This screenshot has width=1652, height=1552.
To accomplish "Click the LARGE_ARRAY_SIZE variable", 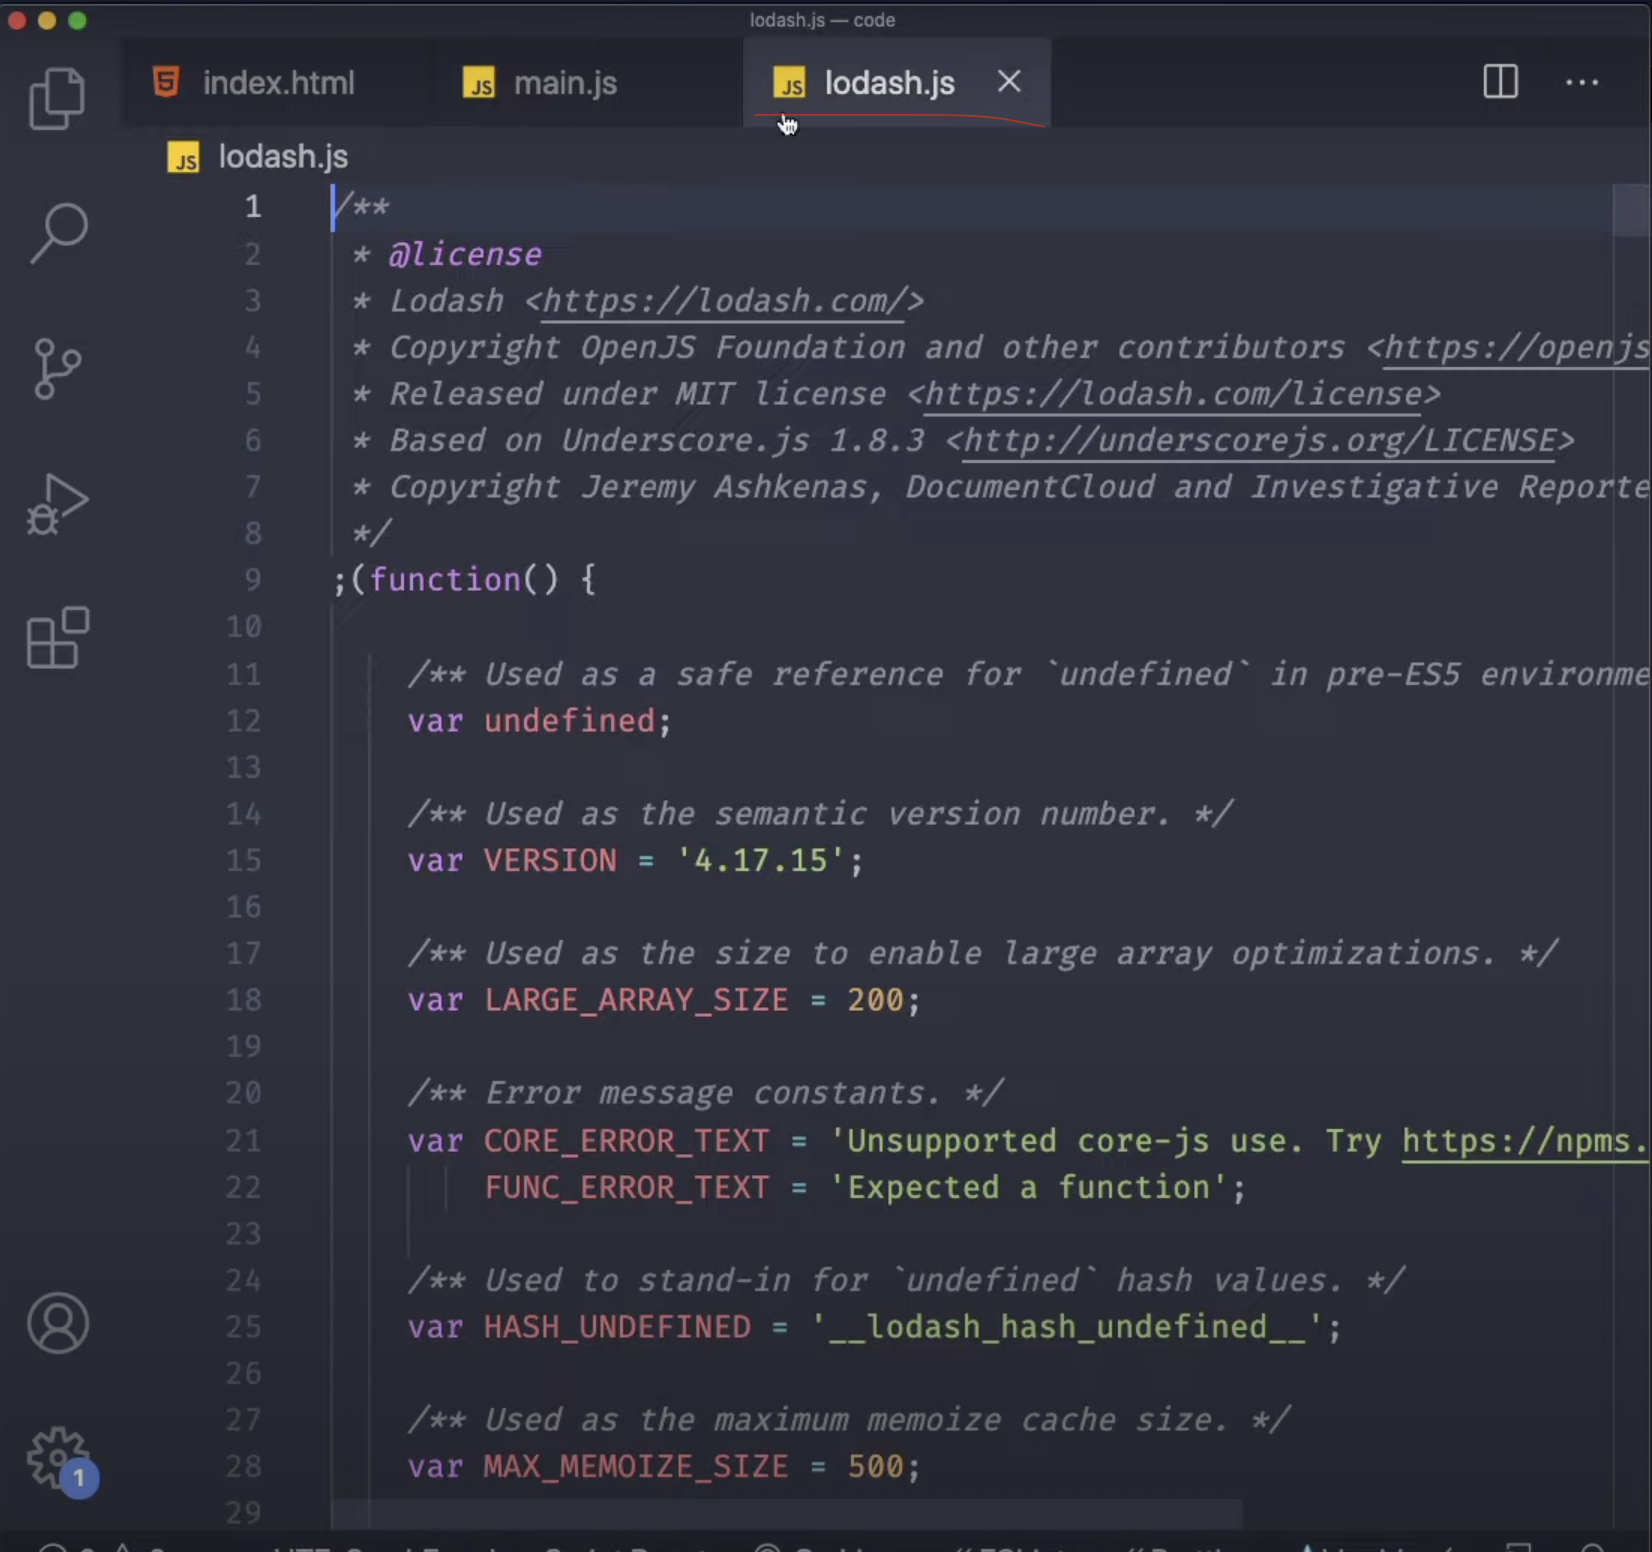I will tap(636, 1000).
